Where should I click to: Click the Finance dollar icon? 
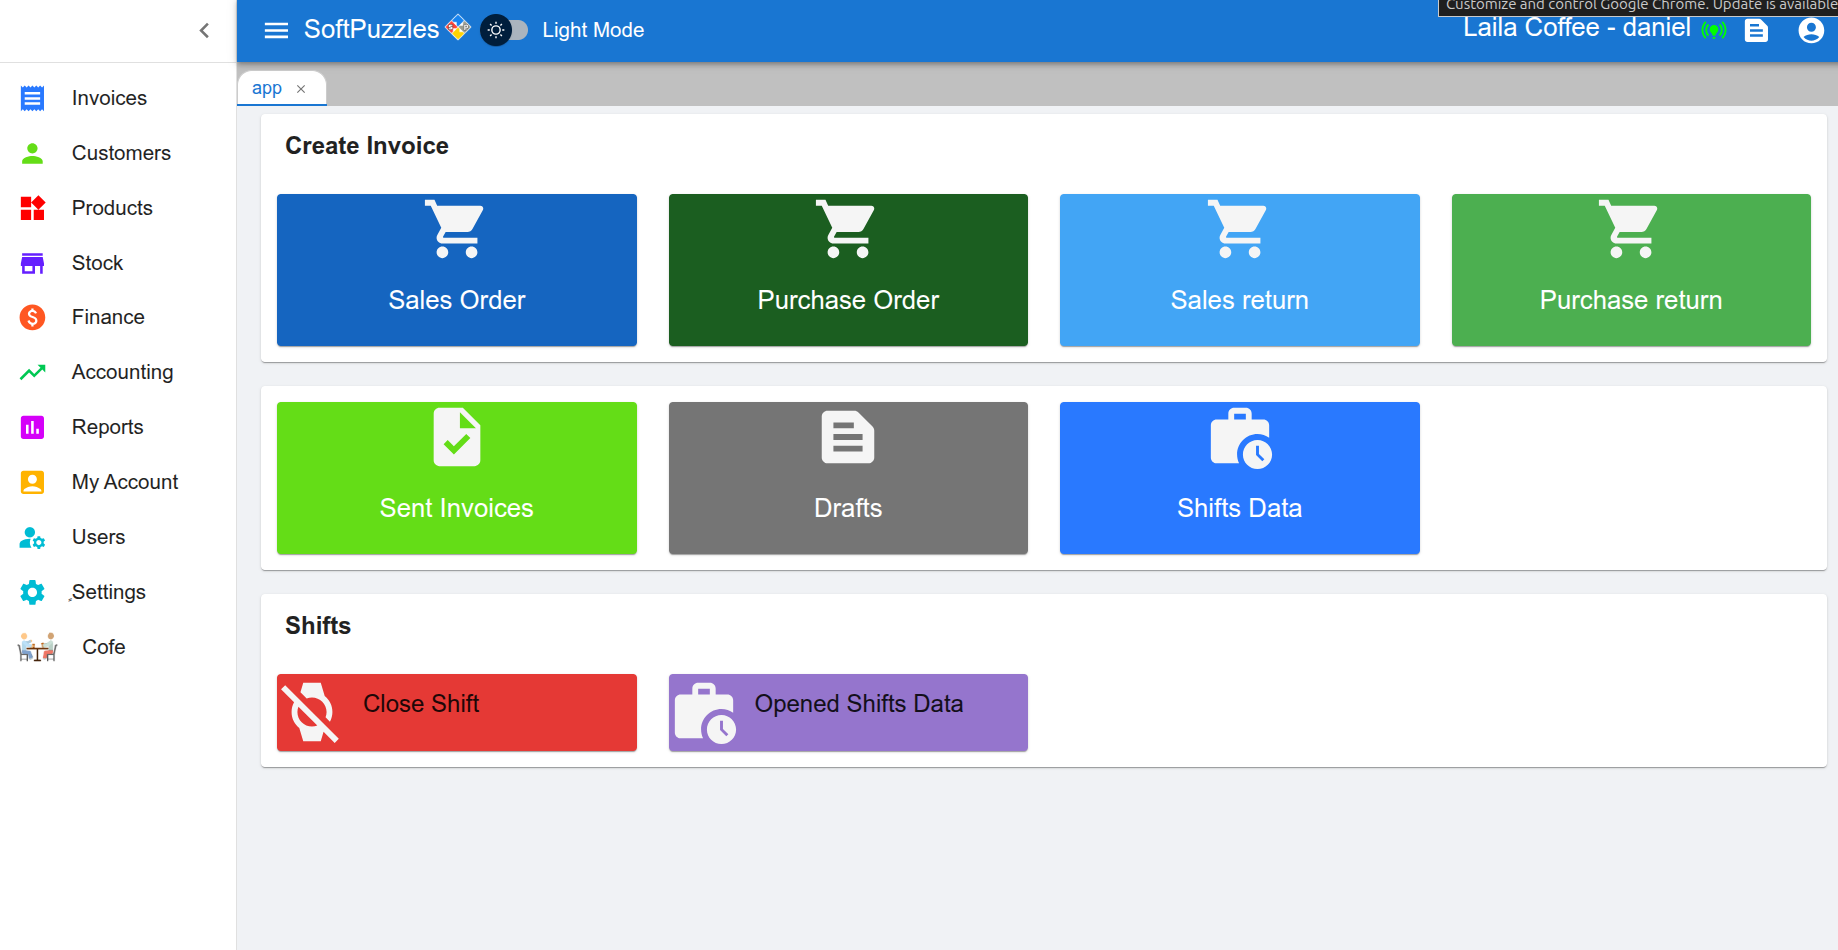click(x=33, y=317)
